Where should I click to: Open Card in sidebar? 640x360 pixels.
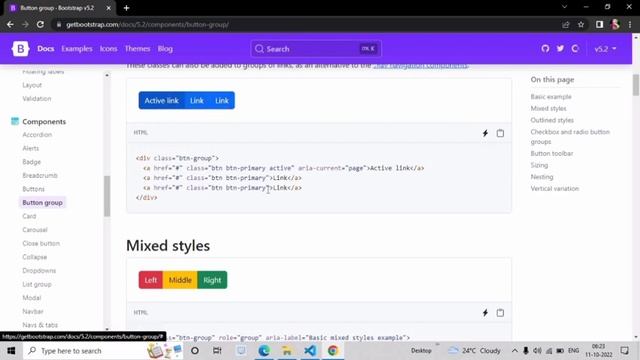(x=29, y=216)
